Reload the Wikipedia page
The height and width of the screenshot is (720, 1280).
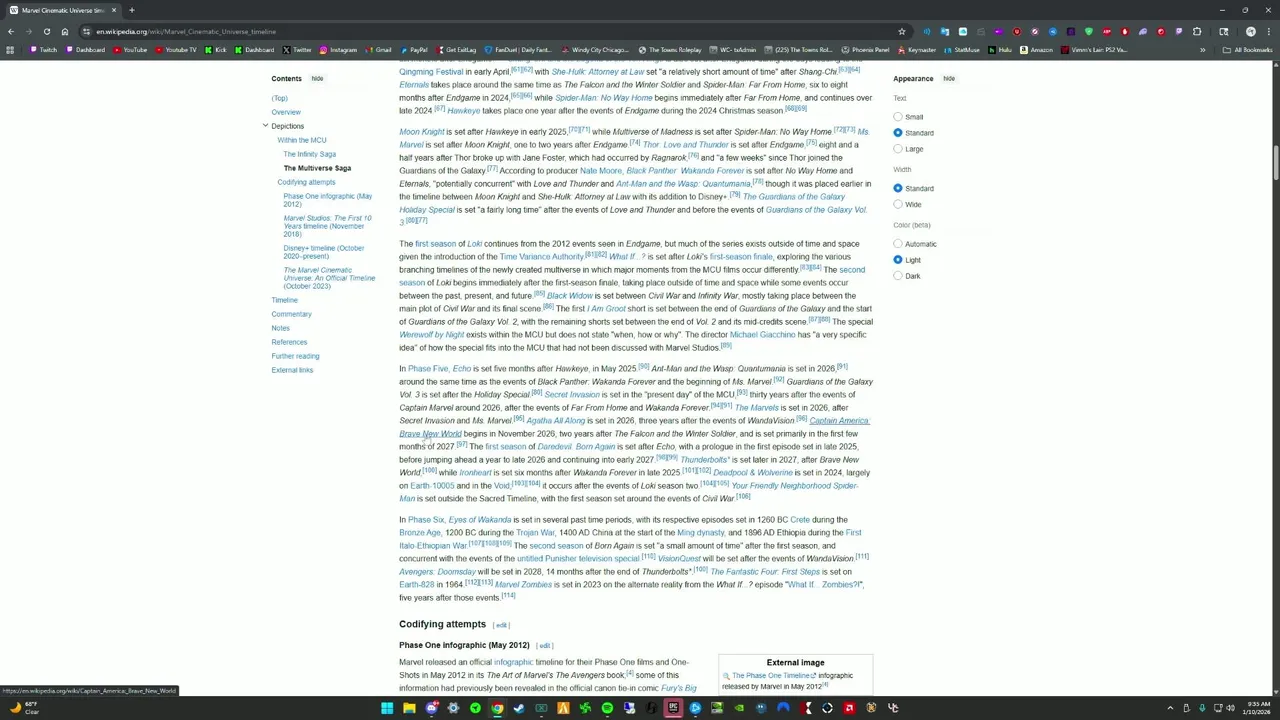[x=46, y=31]
